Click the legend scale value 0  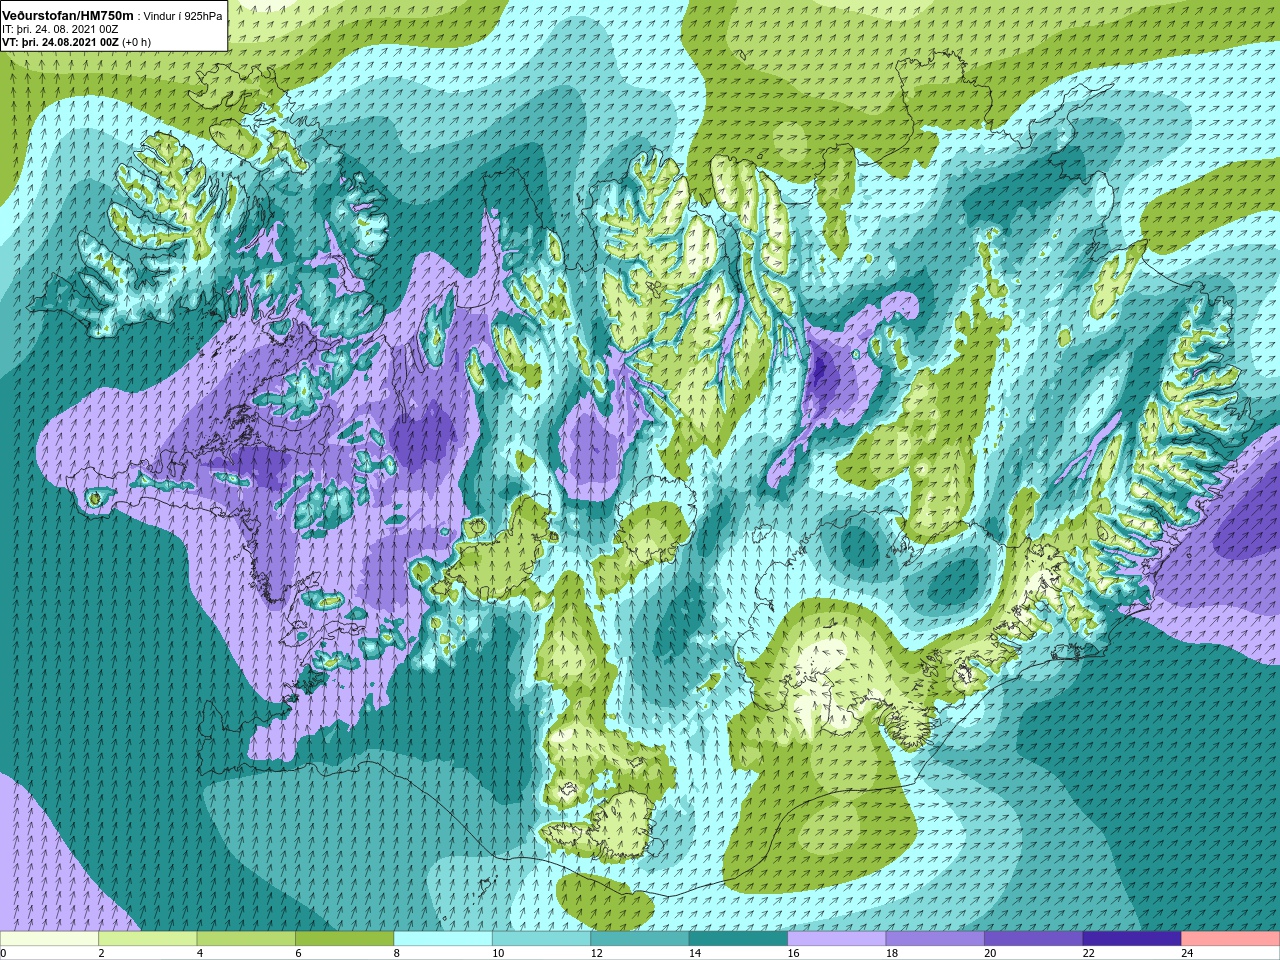click(4, 953)
